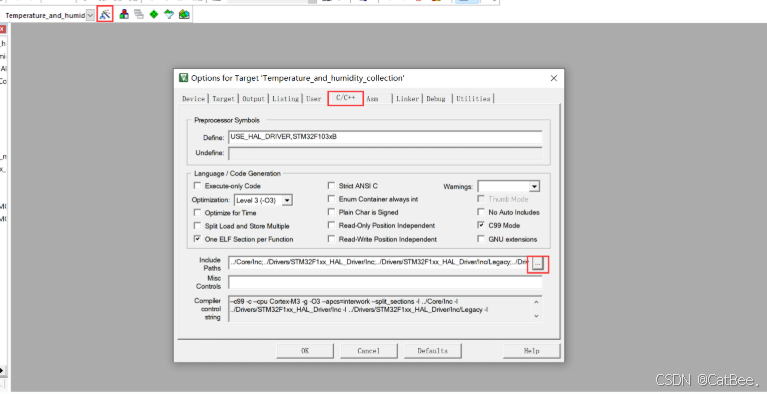Enable Strict ANSI C checkbox

pos(332,186)
